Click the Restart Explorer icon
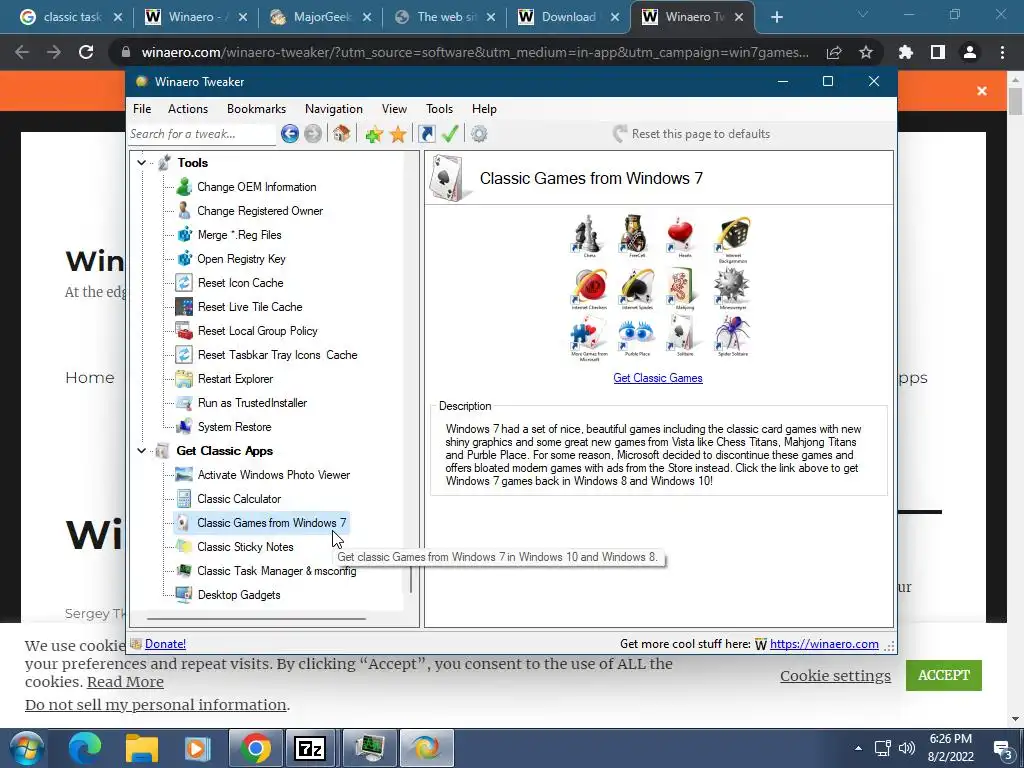This screenshot has width=1024, height=768. pyautogui.click(x=184, y=379)
